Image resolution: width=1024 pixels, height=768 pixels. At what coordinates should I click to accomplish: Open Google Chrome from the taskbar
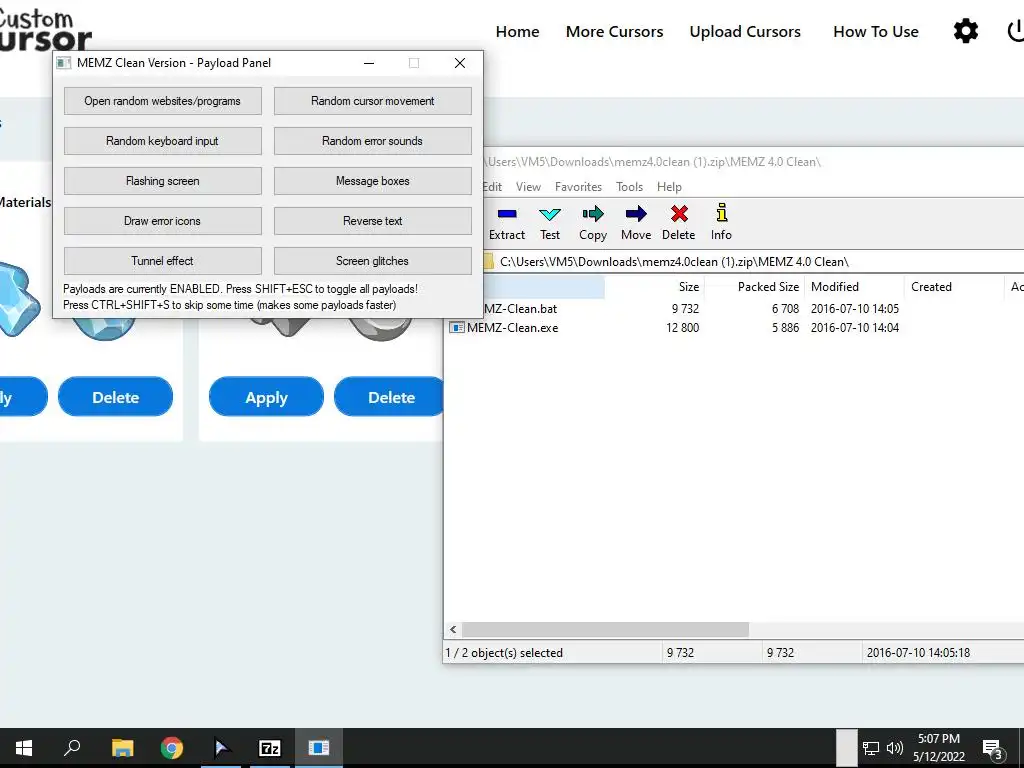pos(172,748)
